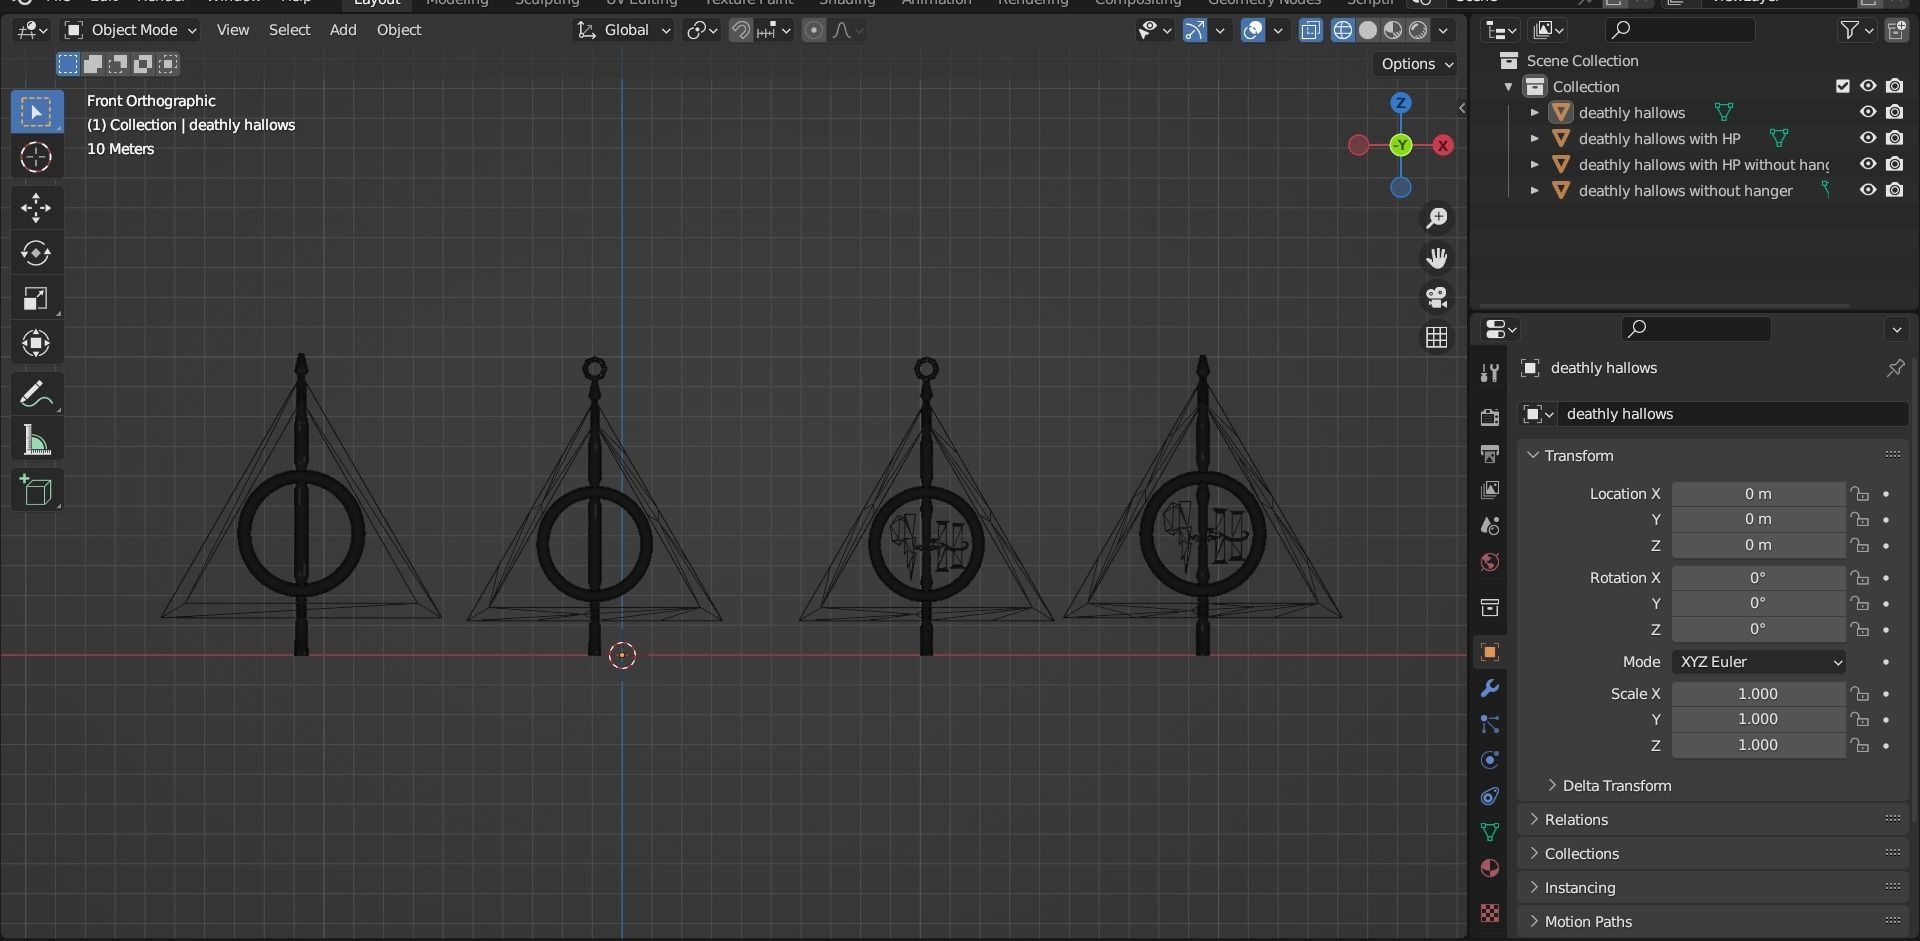Open the Physics properties tab
Viewport: 1920px width, 941px height.
click(1490, 760)
